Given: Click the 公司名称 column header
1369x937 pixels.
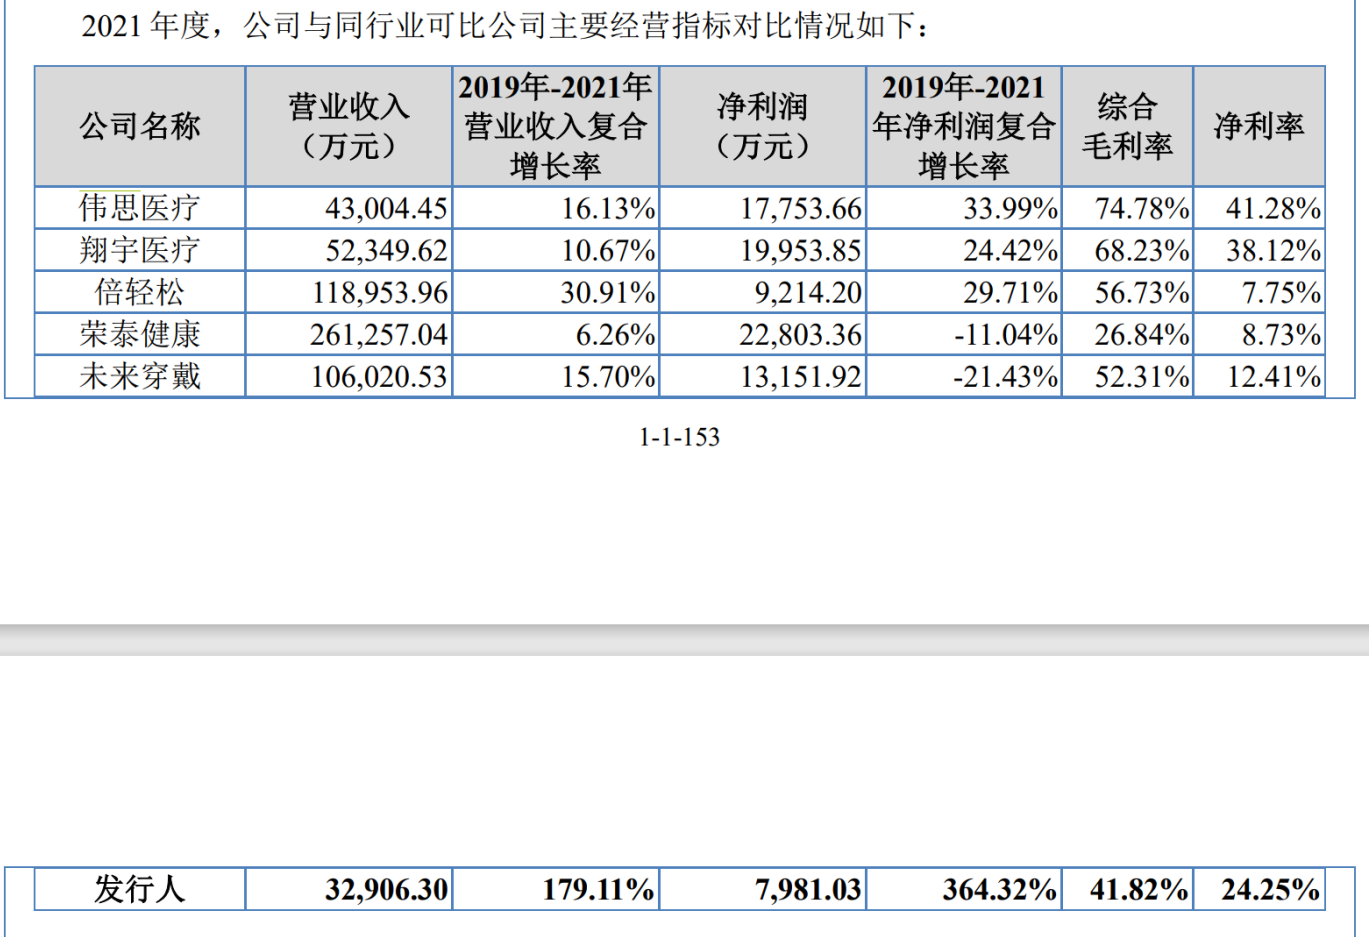Looking at the screenshot, I should tap(140, 126).
